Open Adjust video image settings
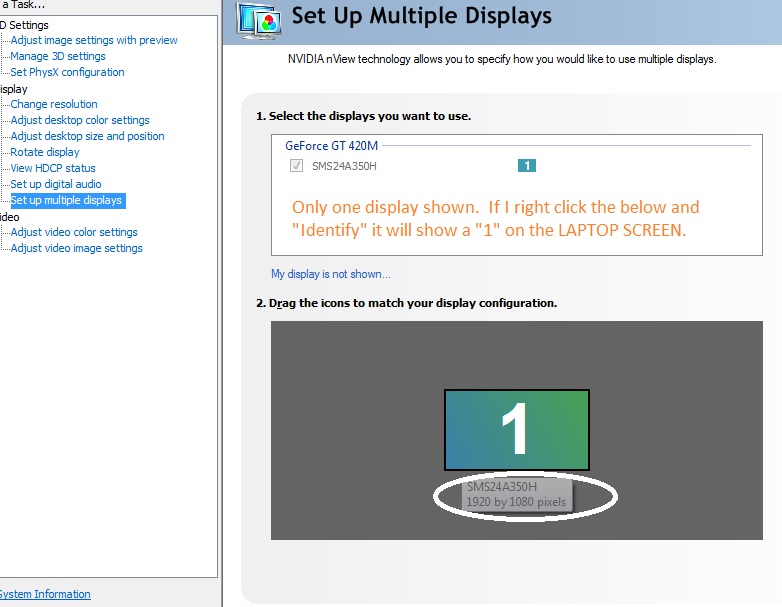 (76, 248)
